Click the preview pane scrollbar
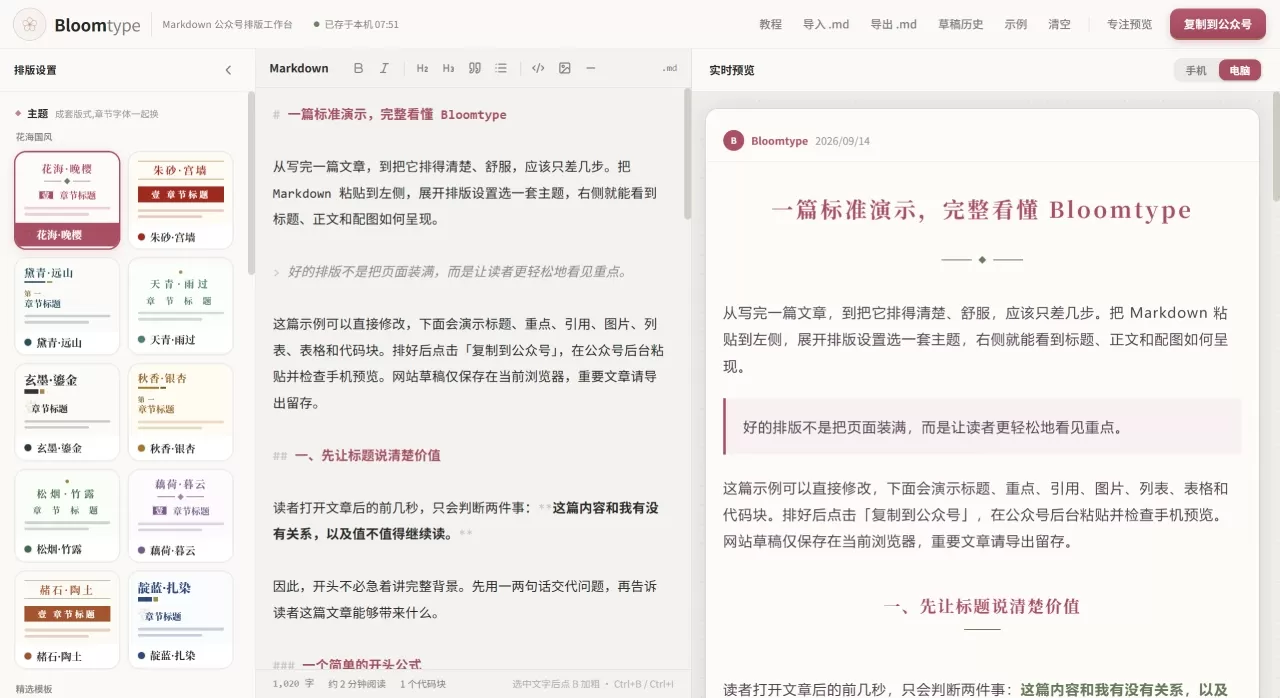The height and width of the screenshot is (698, 1280). click(1275, 145)
